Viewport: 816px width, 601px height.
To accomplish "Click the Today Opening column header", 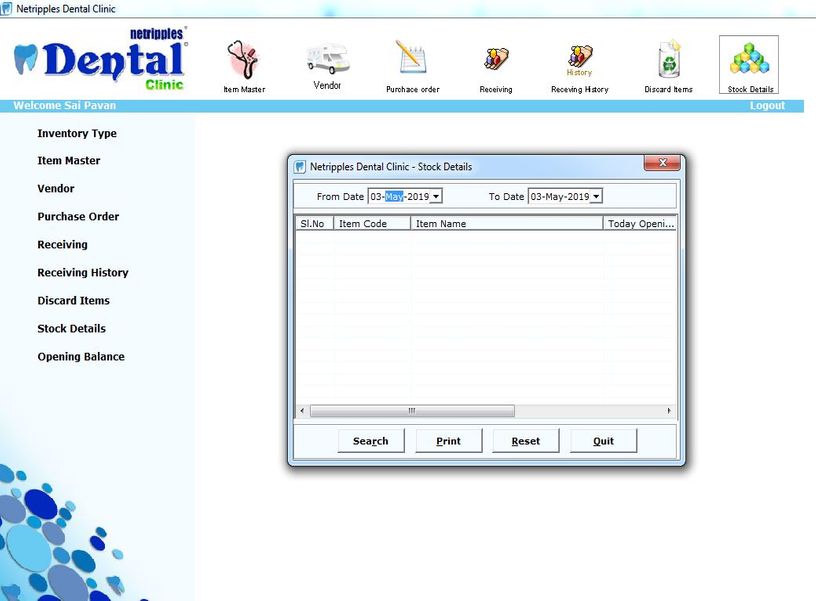I will pos(640,223).
